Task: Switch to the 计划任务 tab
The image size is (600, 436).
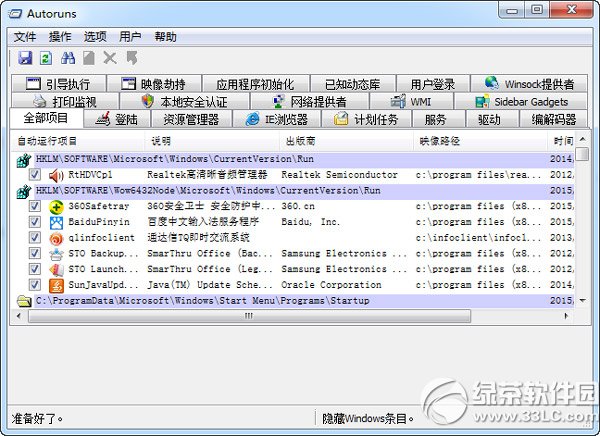Action: tap(367, 119)
